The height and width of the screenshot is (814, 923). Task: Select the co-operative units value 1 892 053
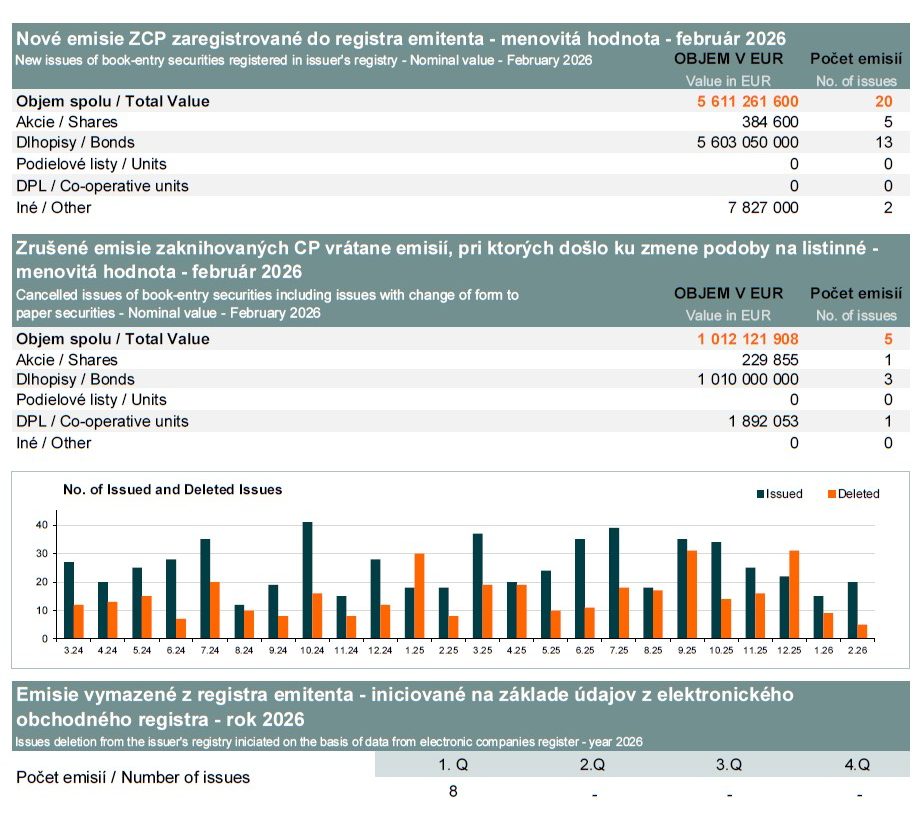coord(763,422)
